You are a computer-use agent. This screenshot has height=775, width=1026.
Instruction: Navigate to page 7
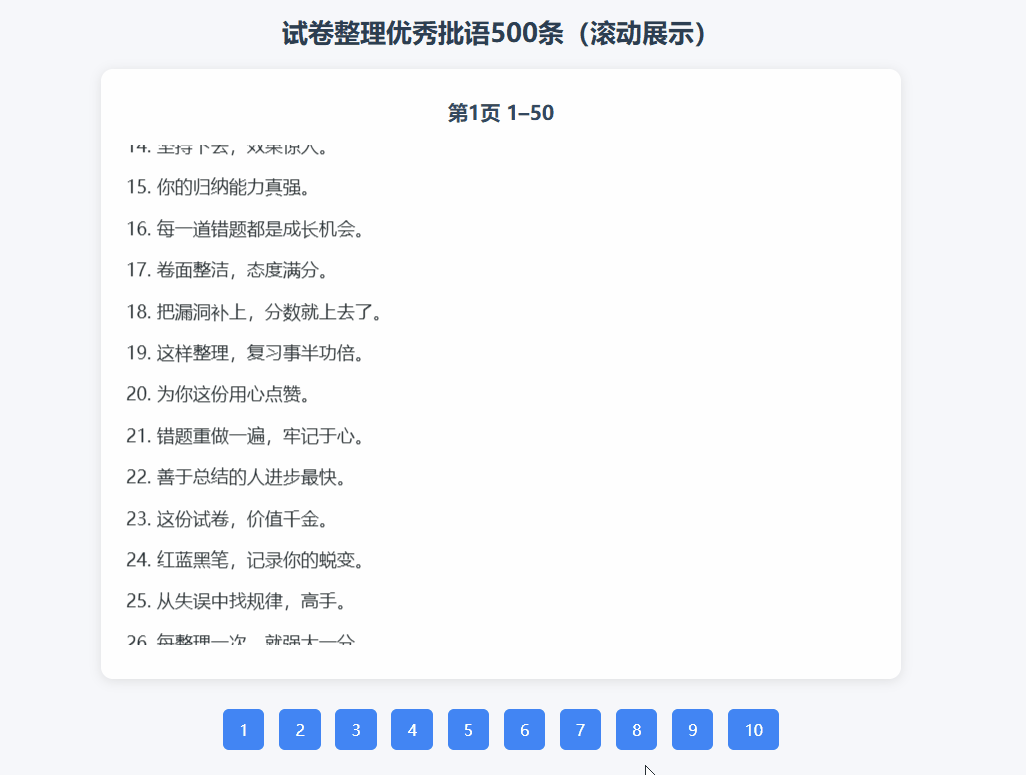tap(580, 730)
